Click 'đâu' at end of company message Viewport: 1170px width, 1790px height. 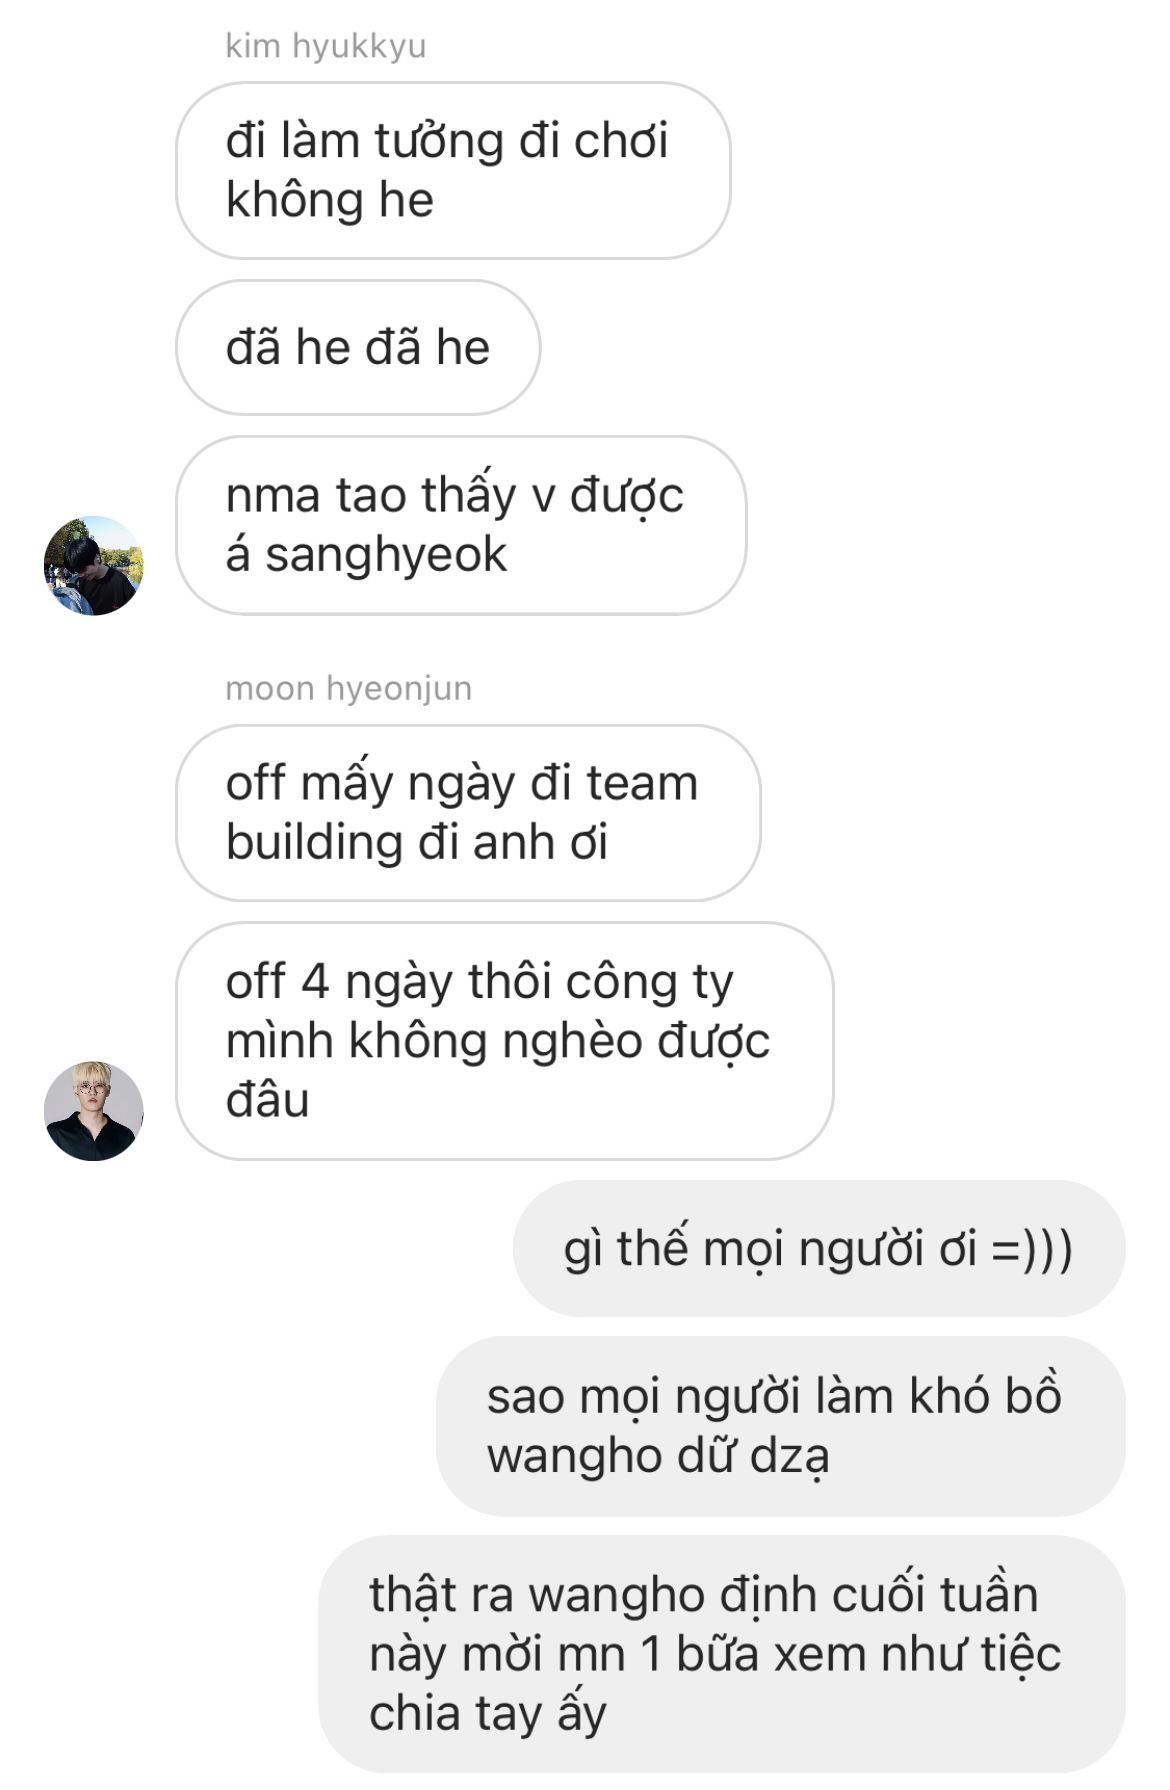pos(267,1100)
